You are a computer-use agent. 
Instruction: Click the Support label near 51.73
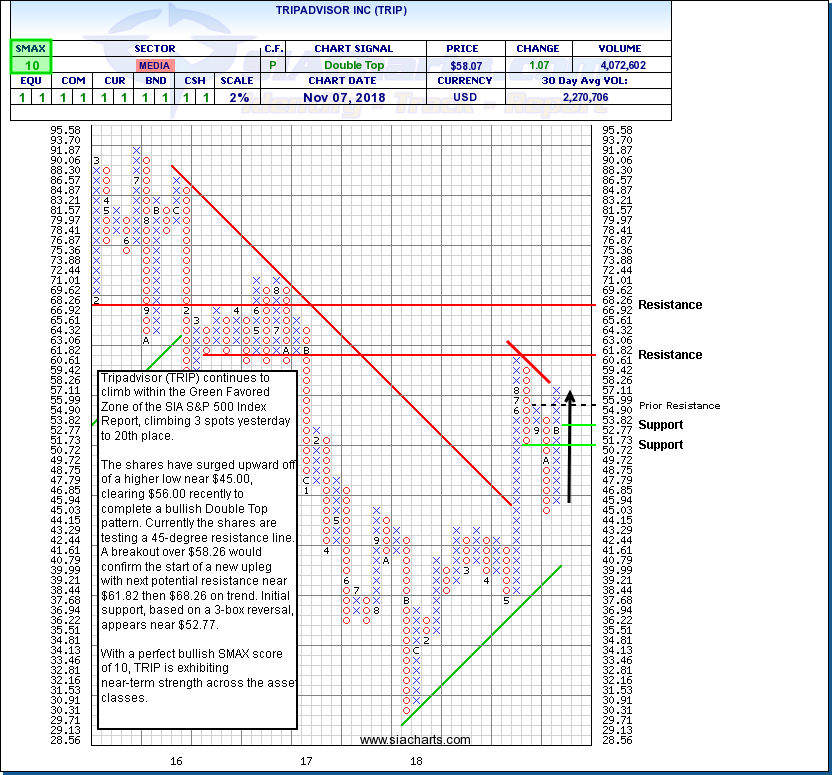(660, 445)
